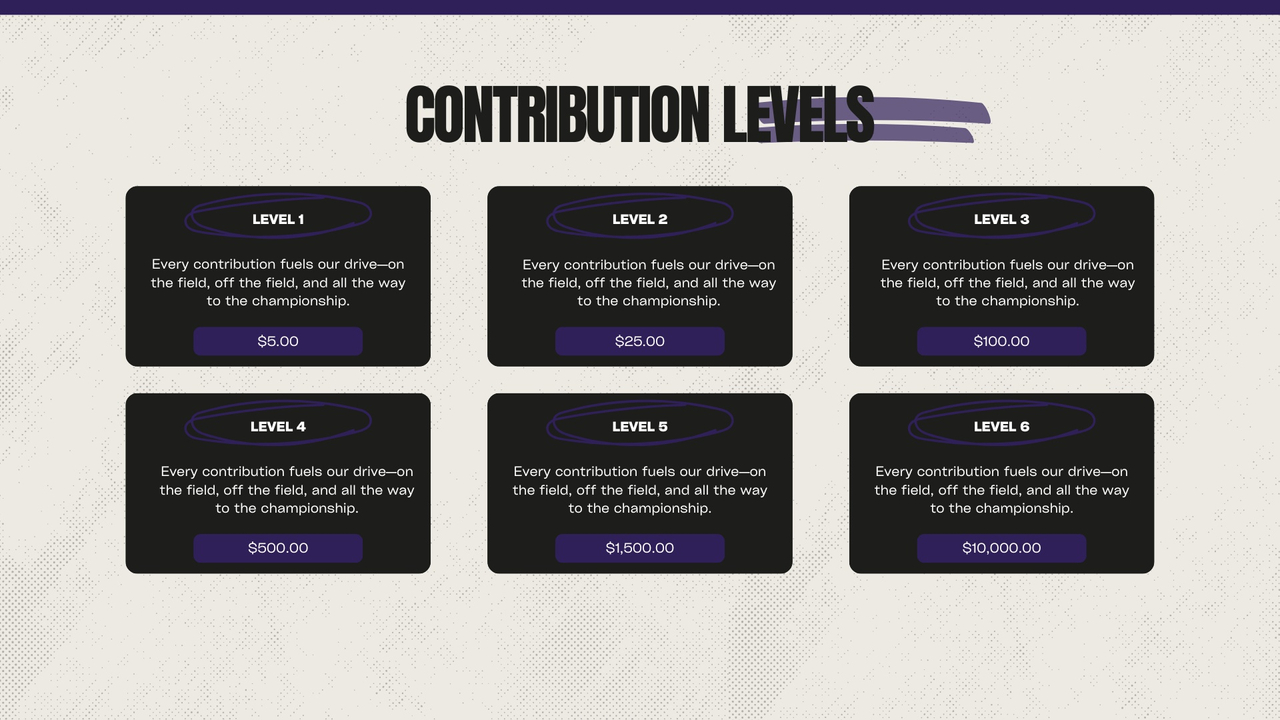The image size is (1280, 720).
Task: Select the Contribution Levels heading
Action: (640, 114)
